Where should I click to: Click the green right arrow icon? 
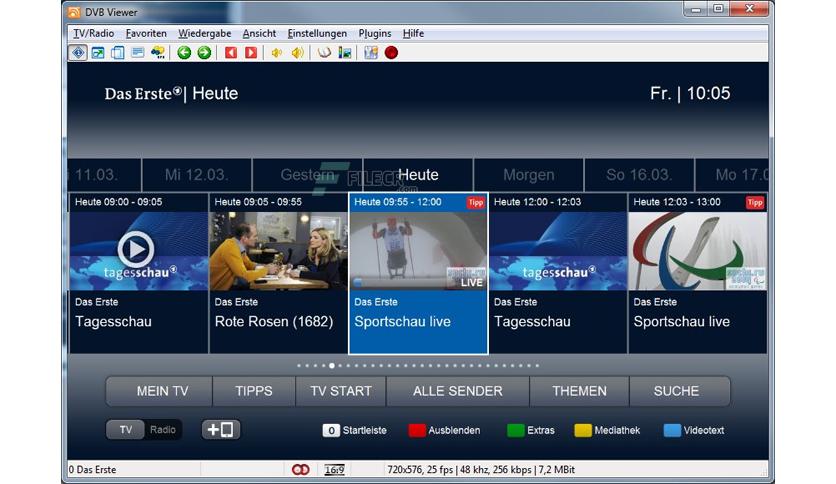204,53
